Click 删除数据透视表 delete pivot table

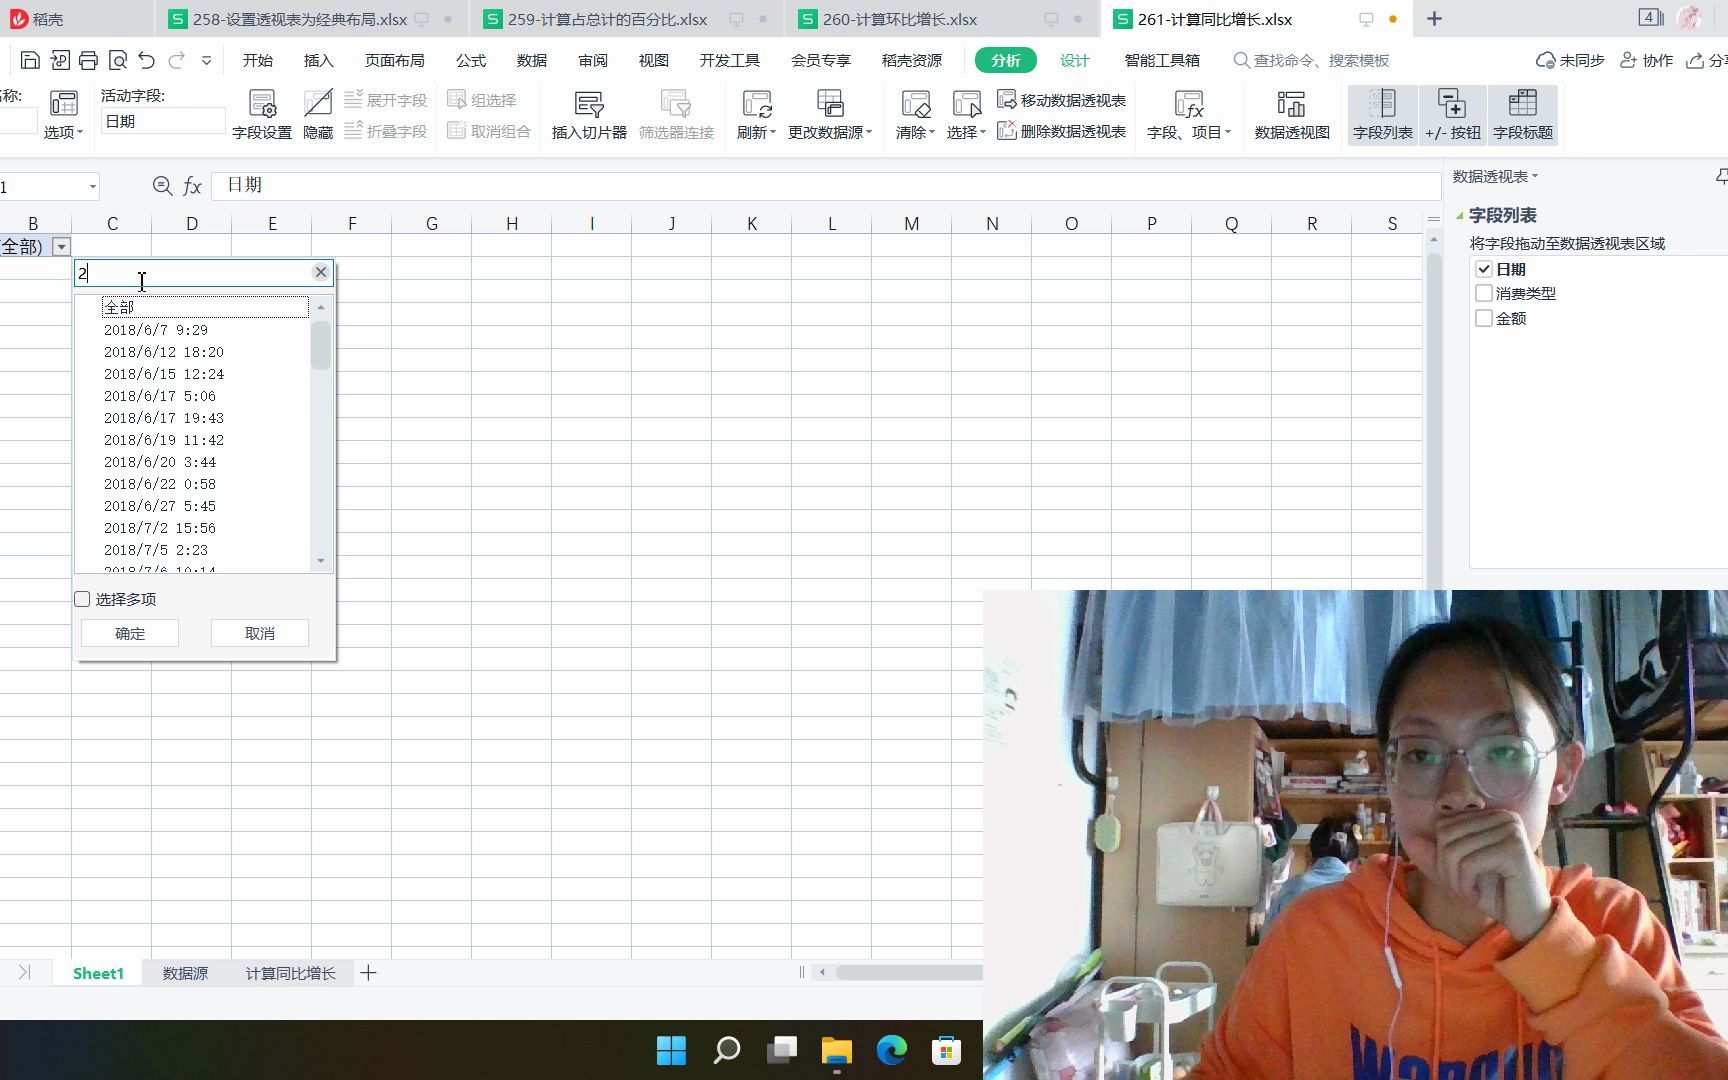1062,131
